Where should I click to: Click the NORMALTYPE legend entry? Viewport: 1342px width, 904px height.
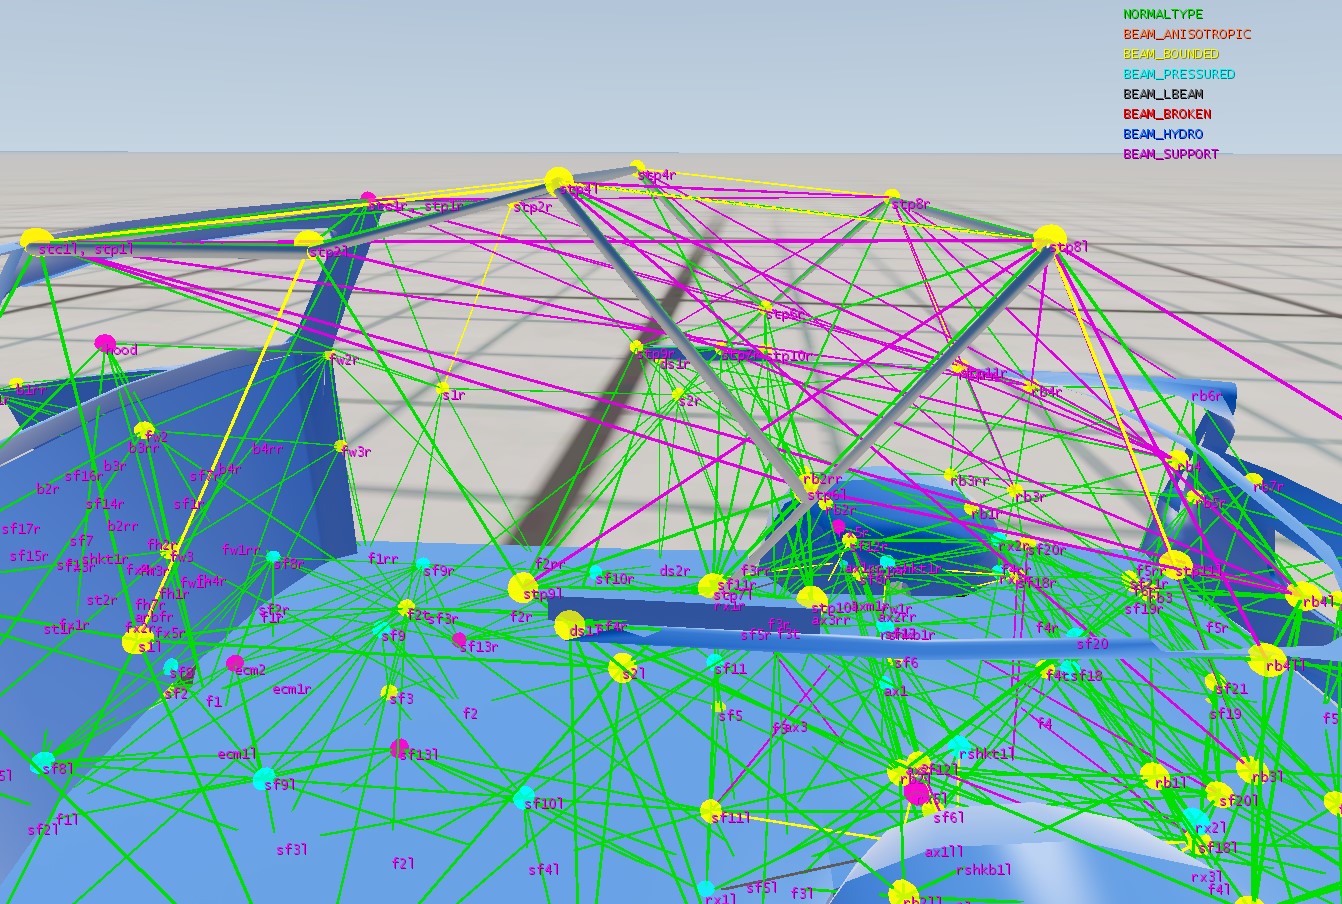pos(1163,15)
